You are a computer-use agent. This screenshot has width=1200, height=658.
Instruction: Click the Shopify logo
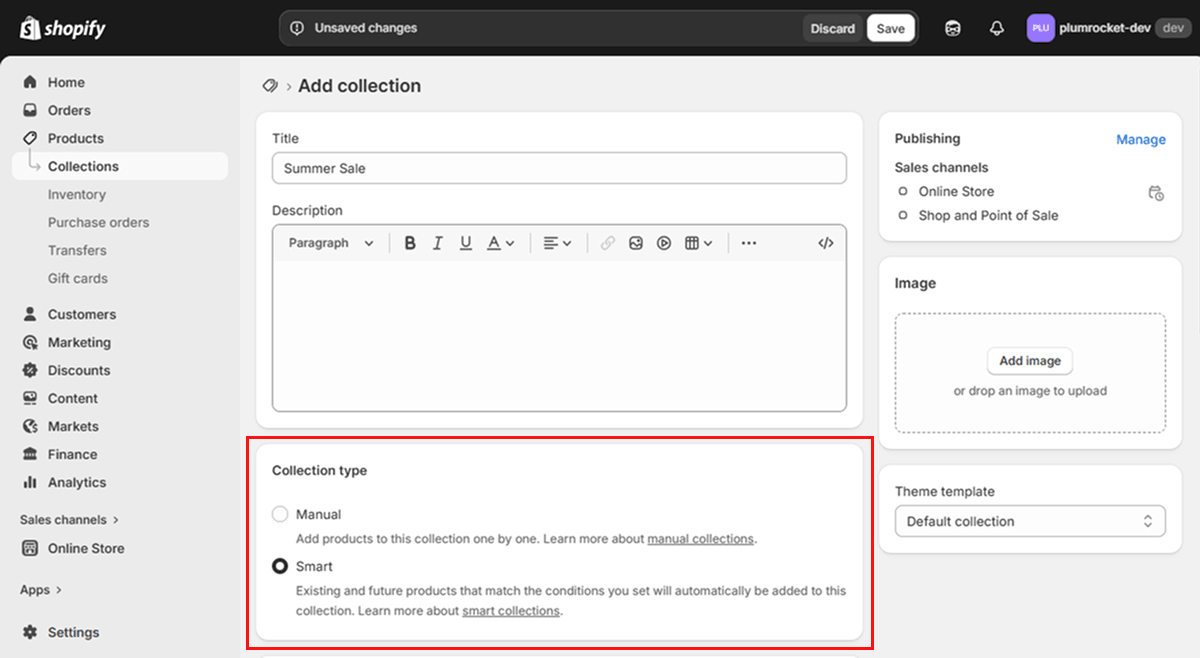(62, 28)
